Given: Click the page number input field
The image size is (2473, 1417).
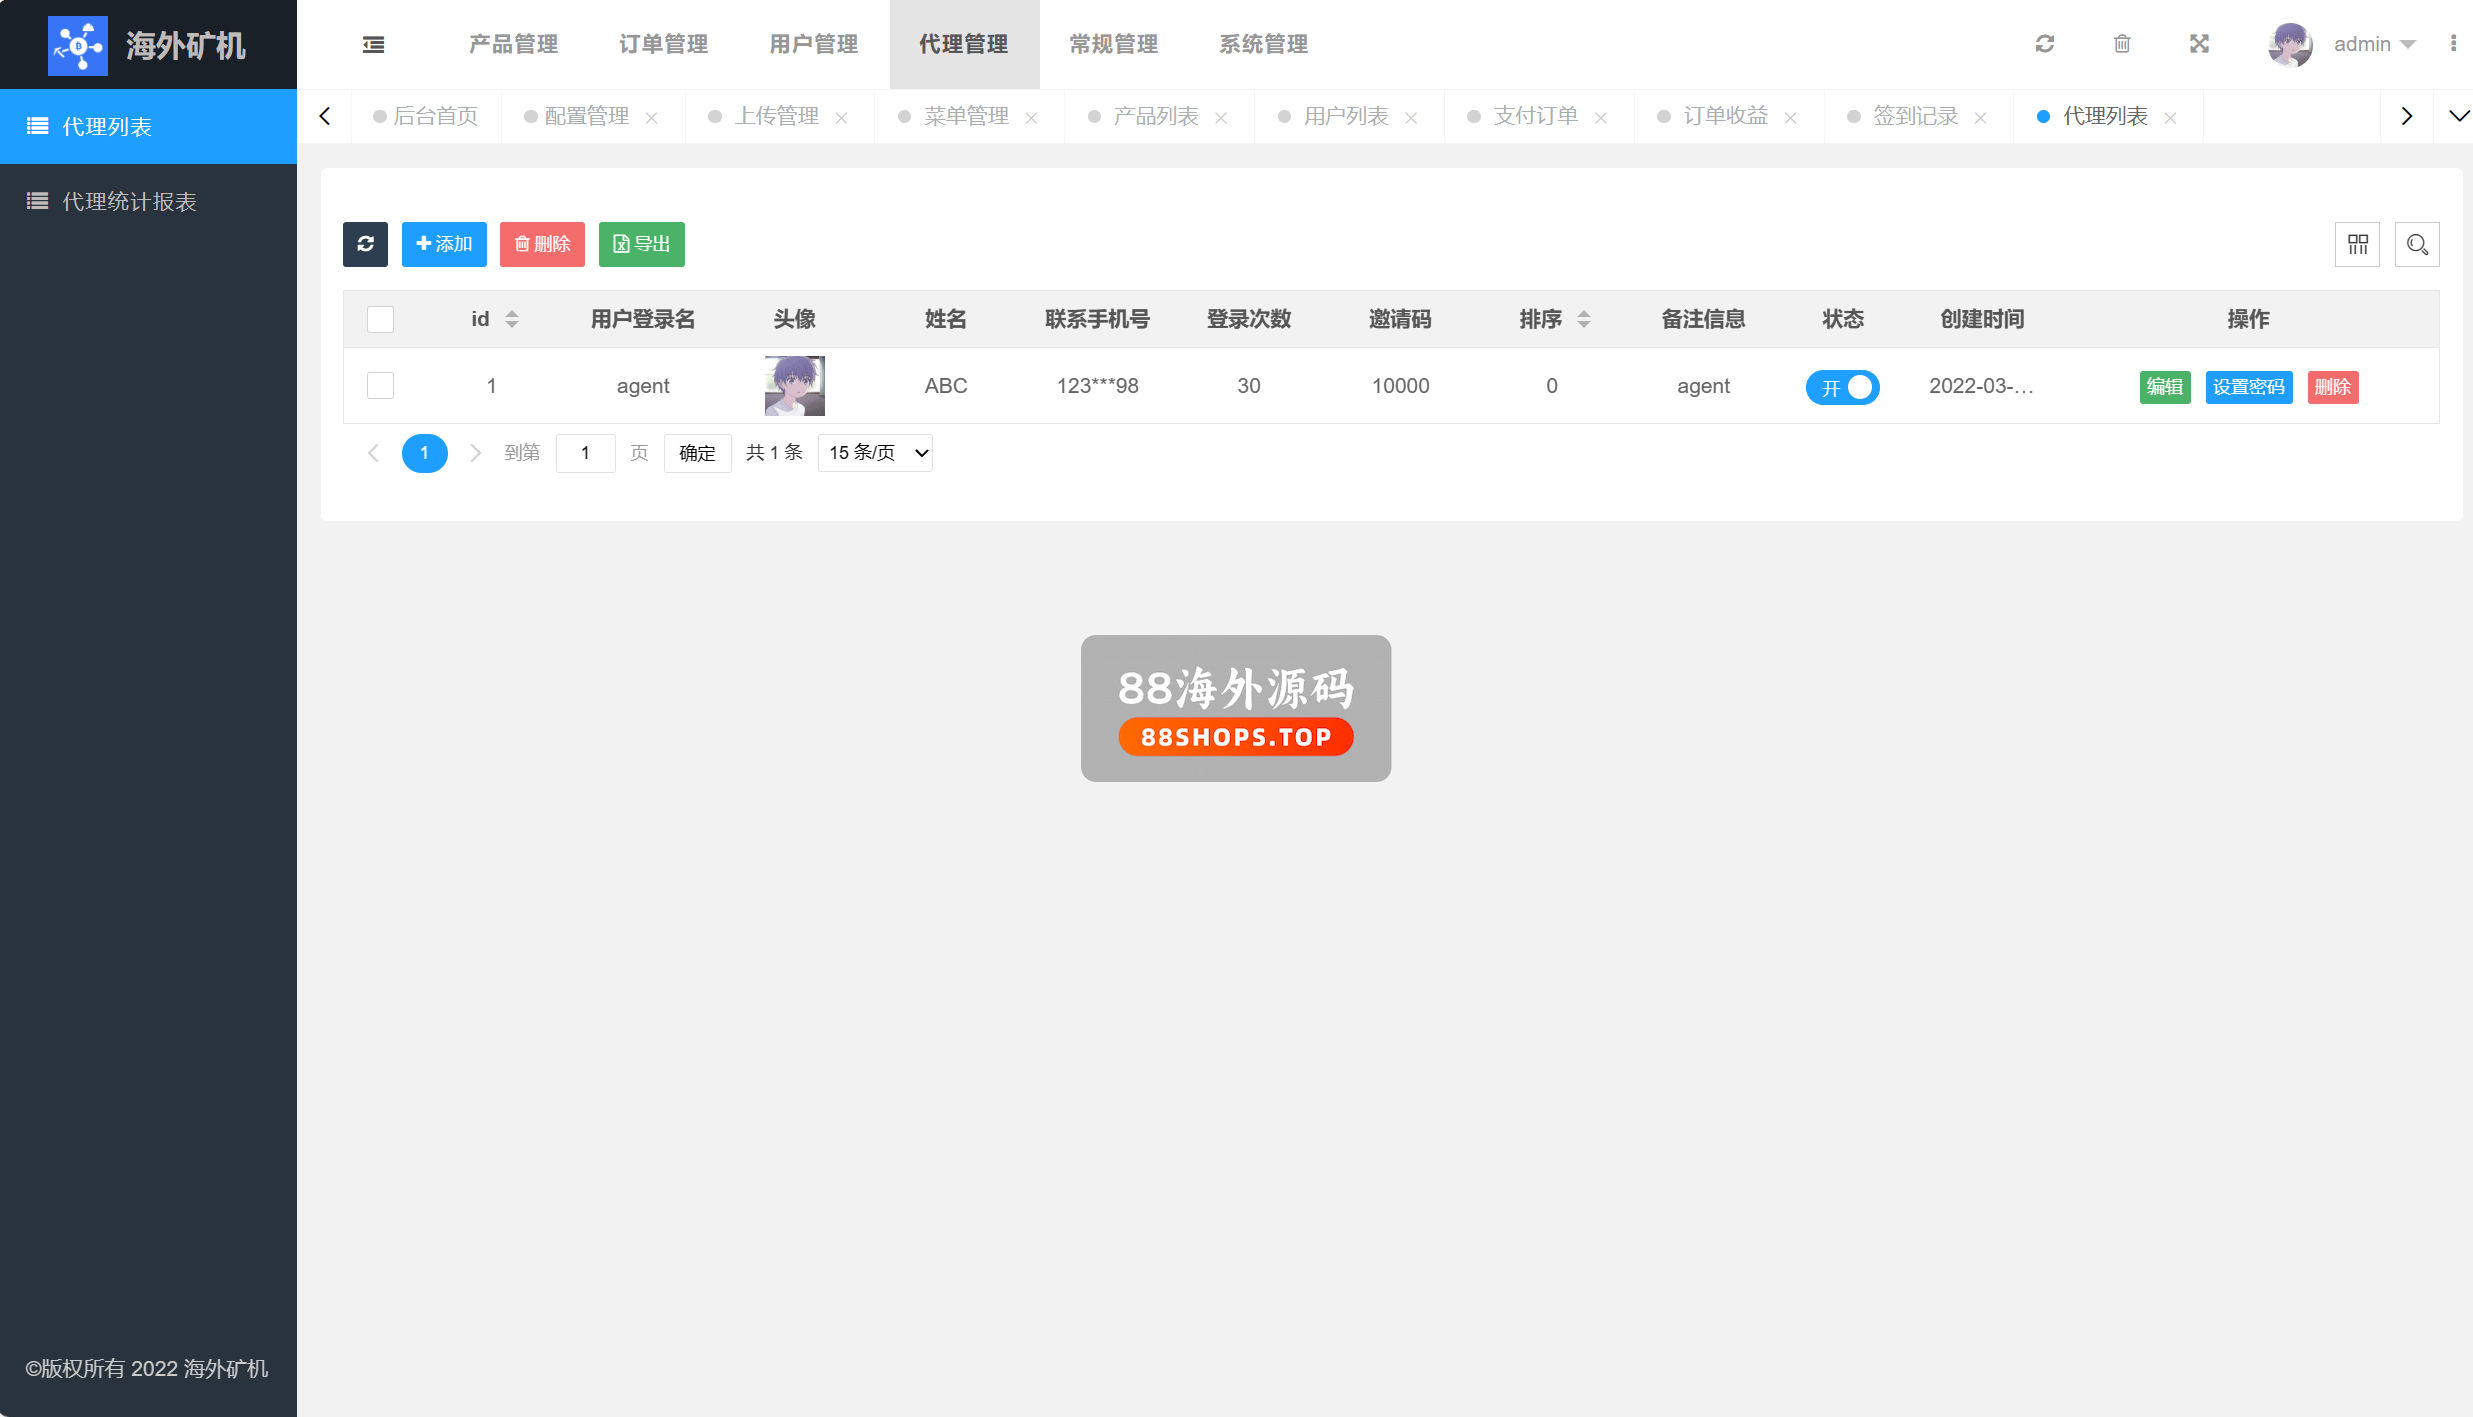Looking at the screenshot, I should [x=585, y=453].
